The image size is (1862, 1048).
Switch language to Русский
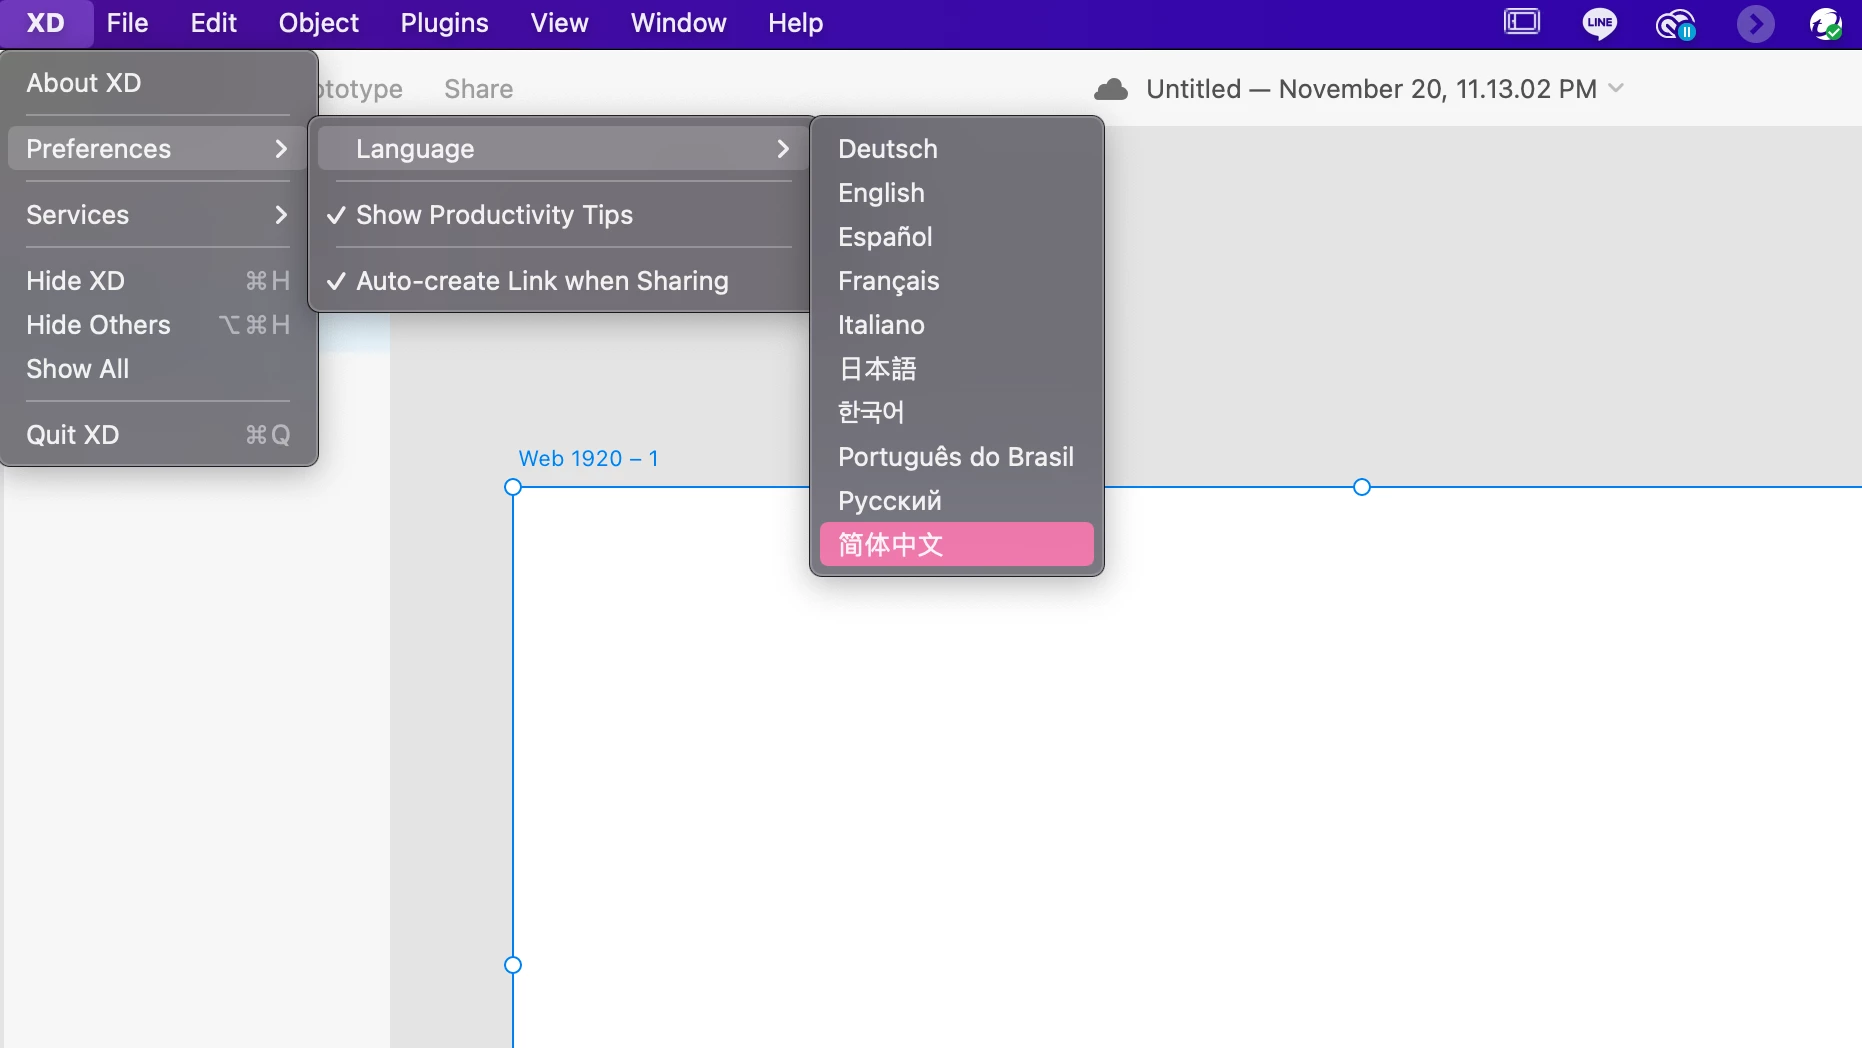pyautogui.click(x=957, y=501)
